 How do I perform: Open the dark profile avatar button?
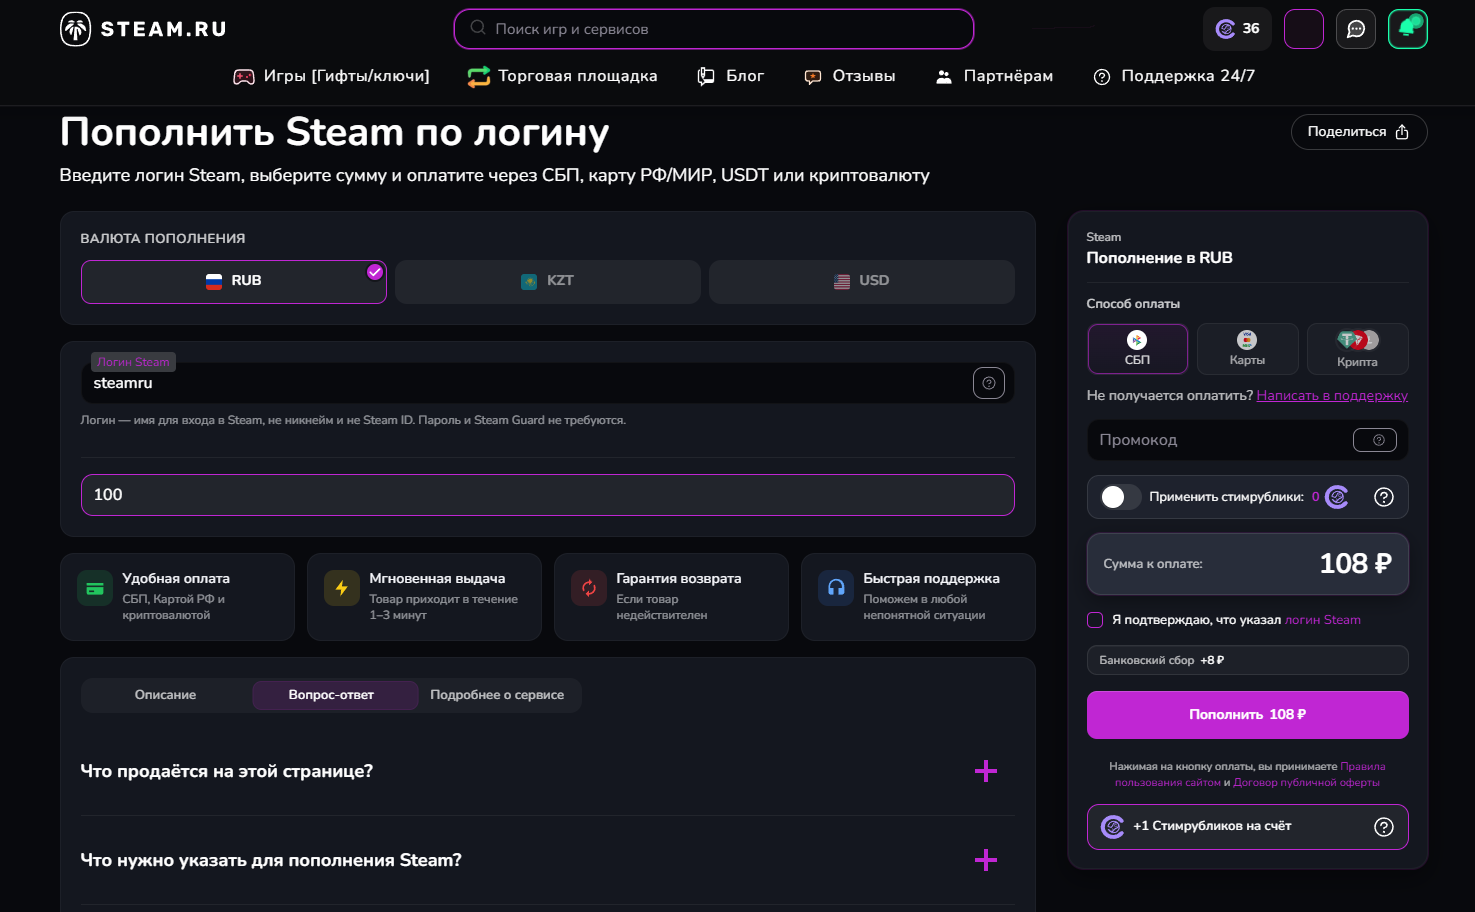pos(1303,29)
